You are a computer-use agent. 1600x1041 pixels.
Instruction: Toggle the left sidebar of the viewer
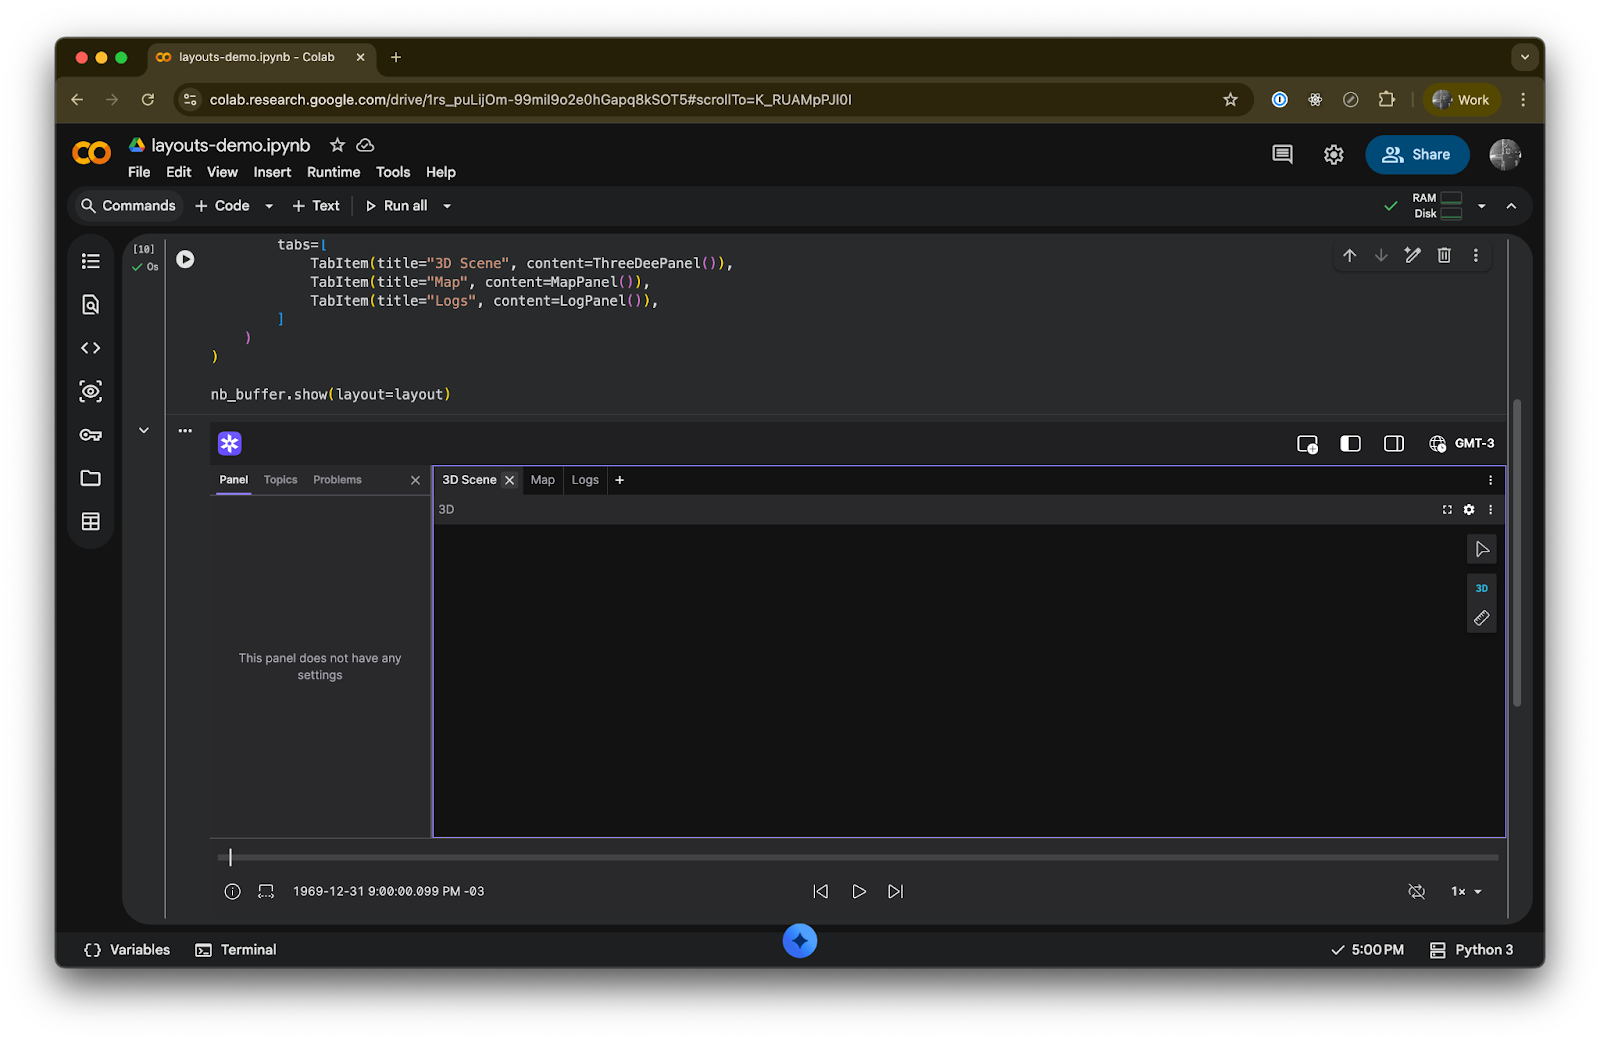[1350, 444]
